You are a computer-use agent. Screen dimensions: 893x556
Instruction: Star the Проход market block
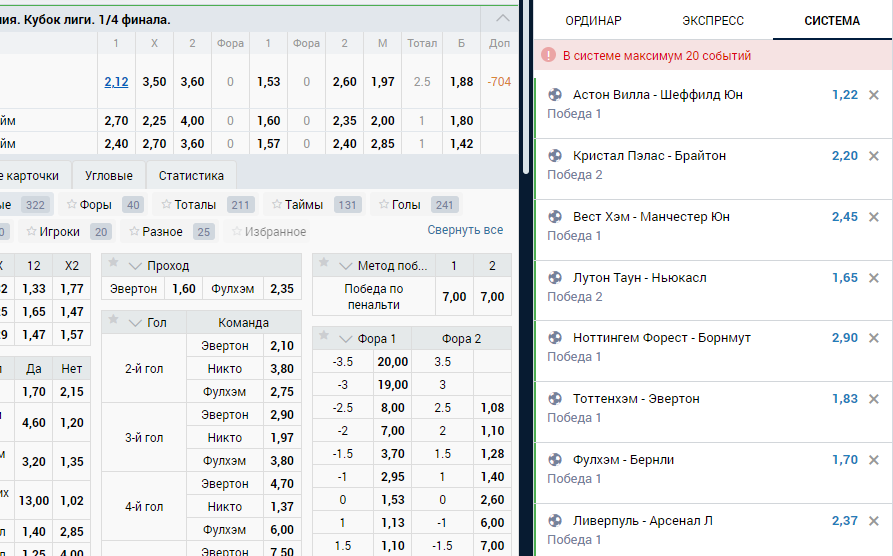coord(113,263)
